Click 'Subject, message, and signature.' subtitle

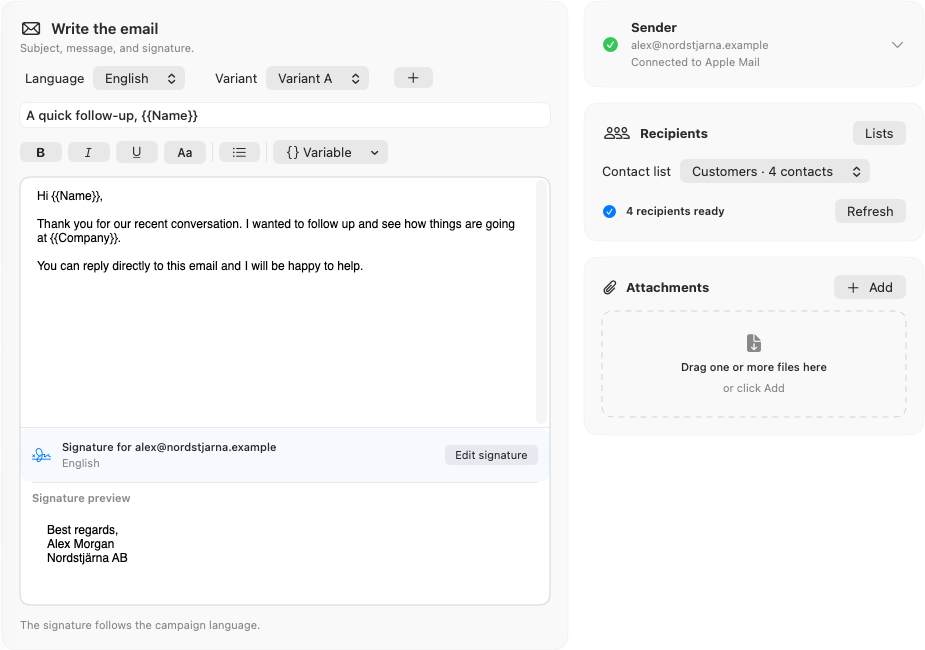tap(107, 48)
